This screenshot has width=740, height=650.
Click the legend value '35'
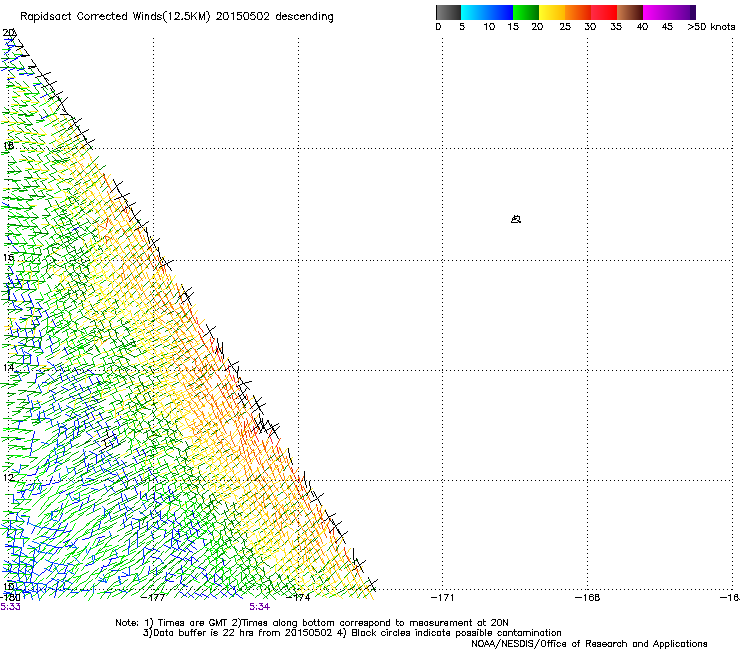(616, 27)
